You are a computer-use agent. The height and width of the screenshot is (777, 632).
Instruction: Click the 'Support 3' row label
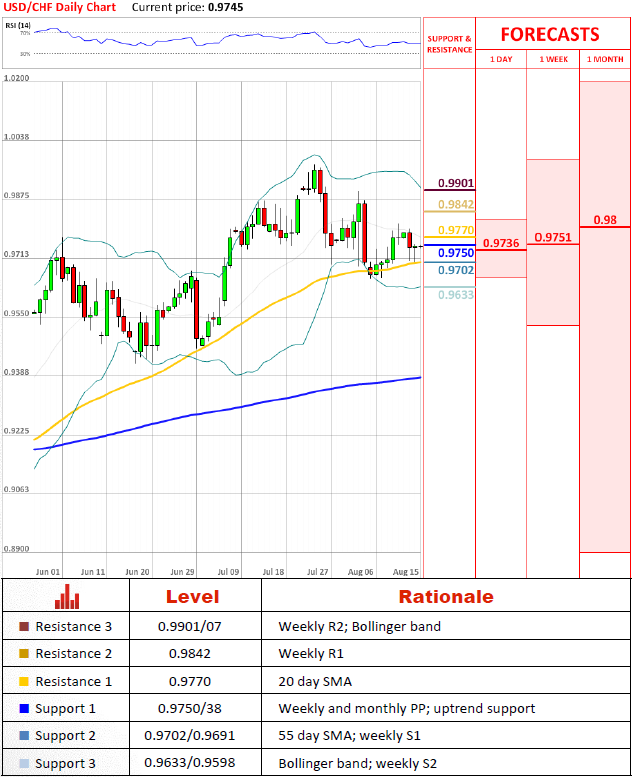click(65, 763)
